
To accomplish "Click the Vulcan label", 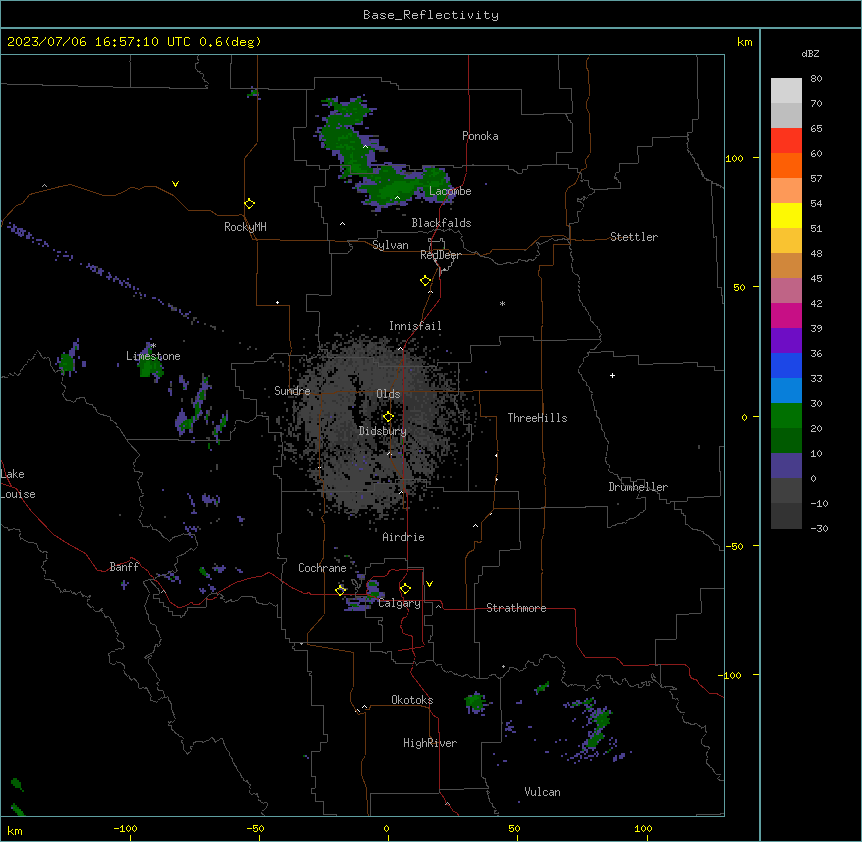I will 542,792.
